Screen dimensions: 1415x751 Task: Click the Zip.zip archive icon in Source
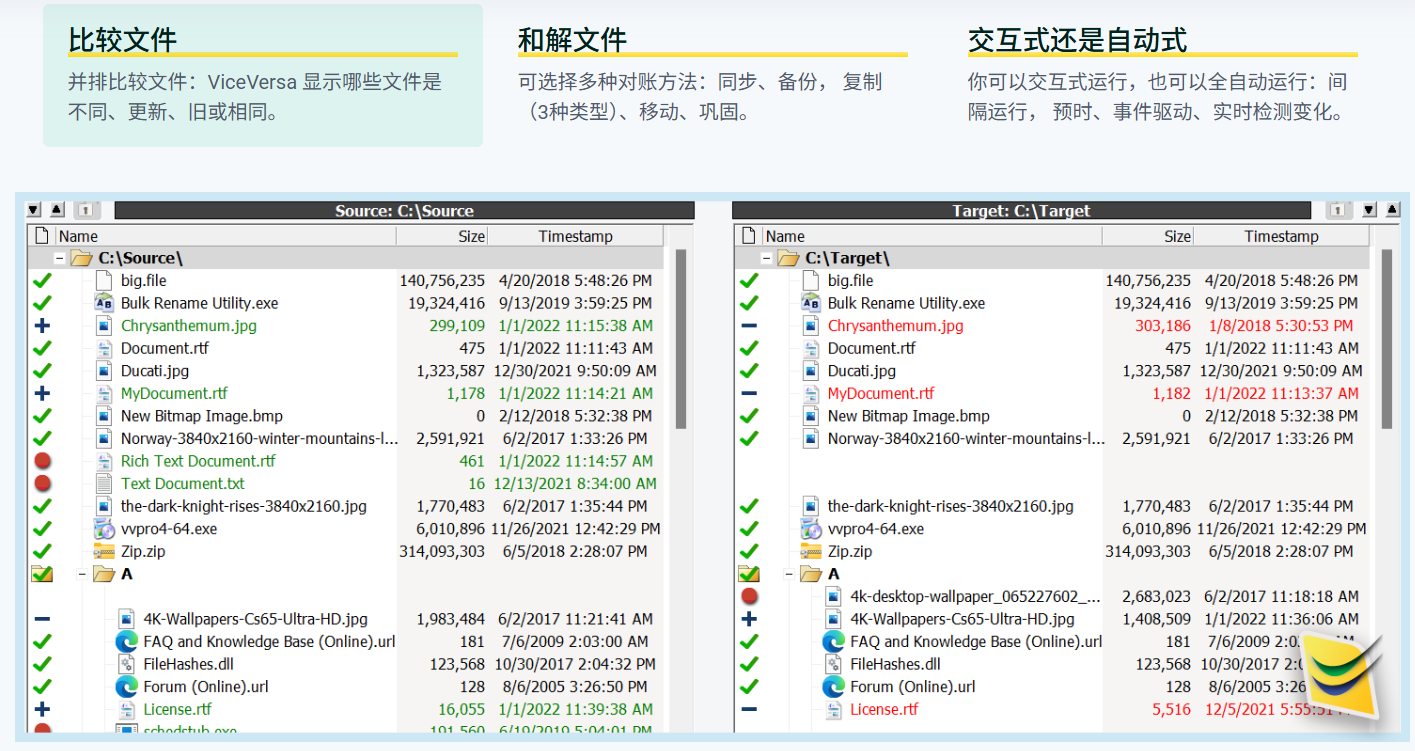point(105,551)
